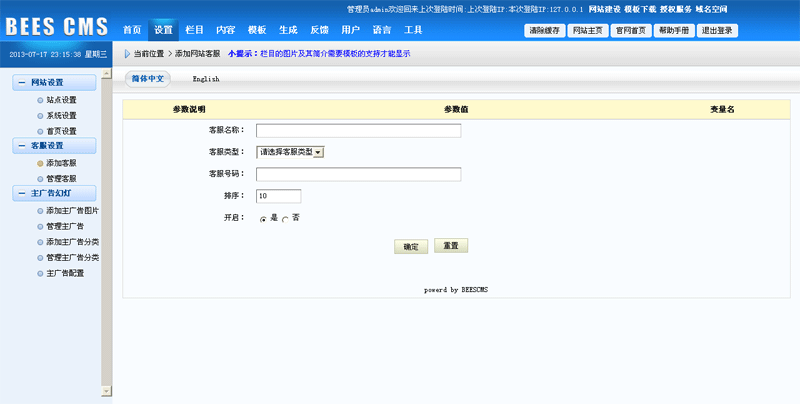Open the 网站建设 header link
The image size is (800, 404).
(605, 9)
